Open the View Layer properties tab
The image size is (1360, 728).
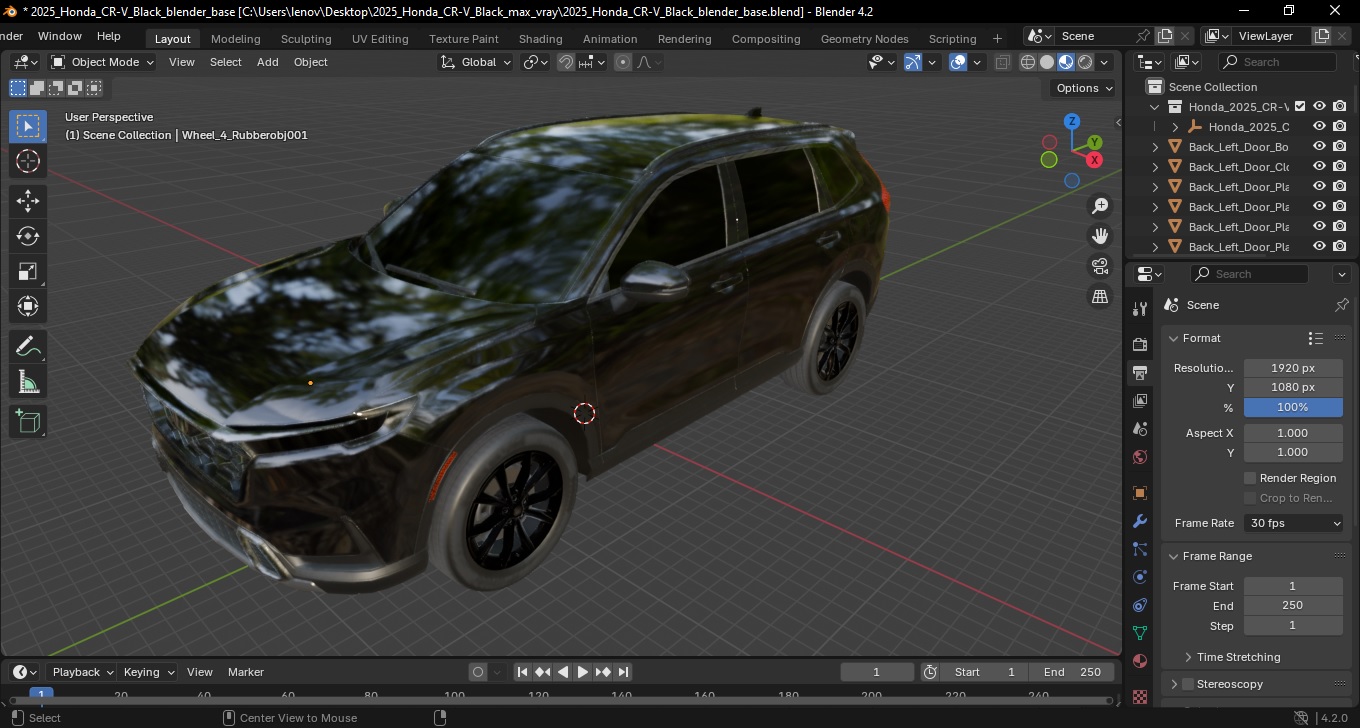(1140, 401)
